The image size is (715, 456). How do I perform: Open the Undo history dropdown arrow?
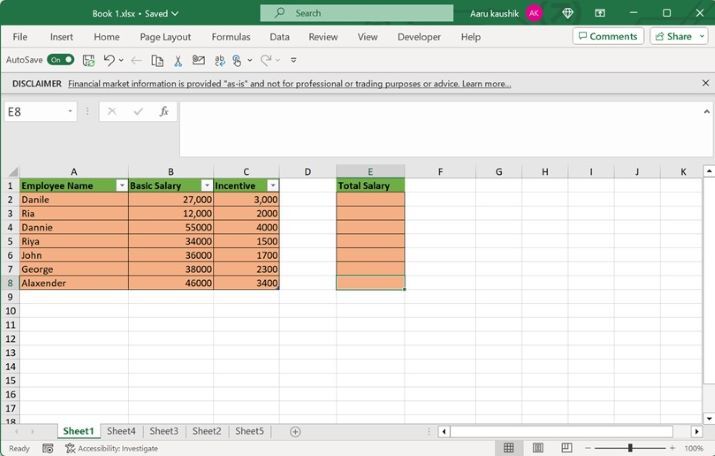pyautogui.click(x=121, y=60)
